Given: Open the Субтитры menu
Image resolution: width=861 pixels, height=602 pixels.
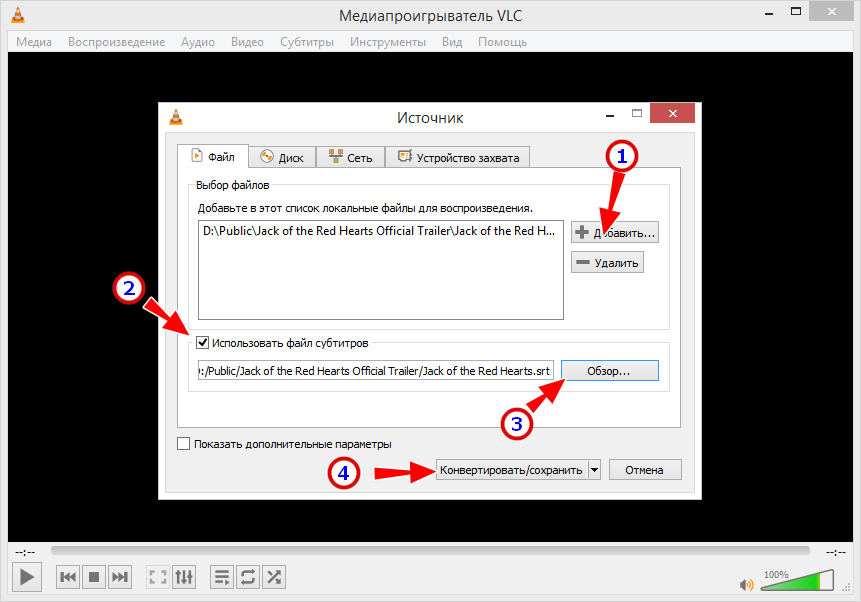Looking at the screenshot, I should click(x=307, y=42).
